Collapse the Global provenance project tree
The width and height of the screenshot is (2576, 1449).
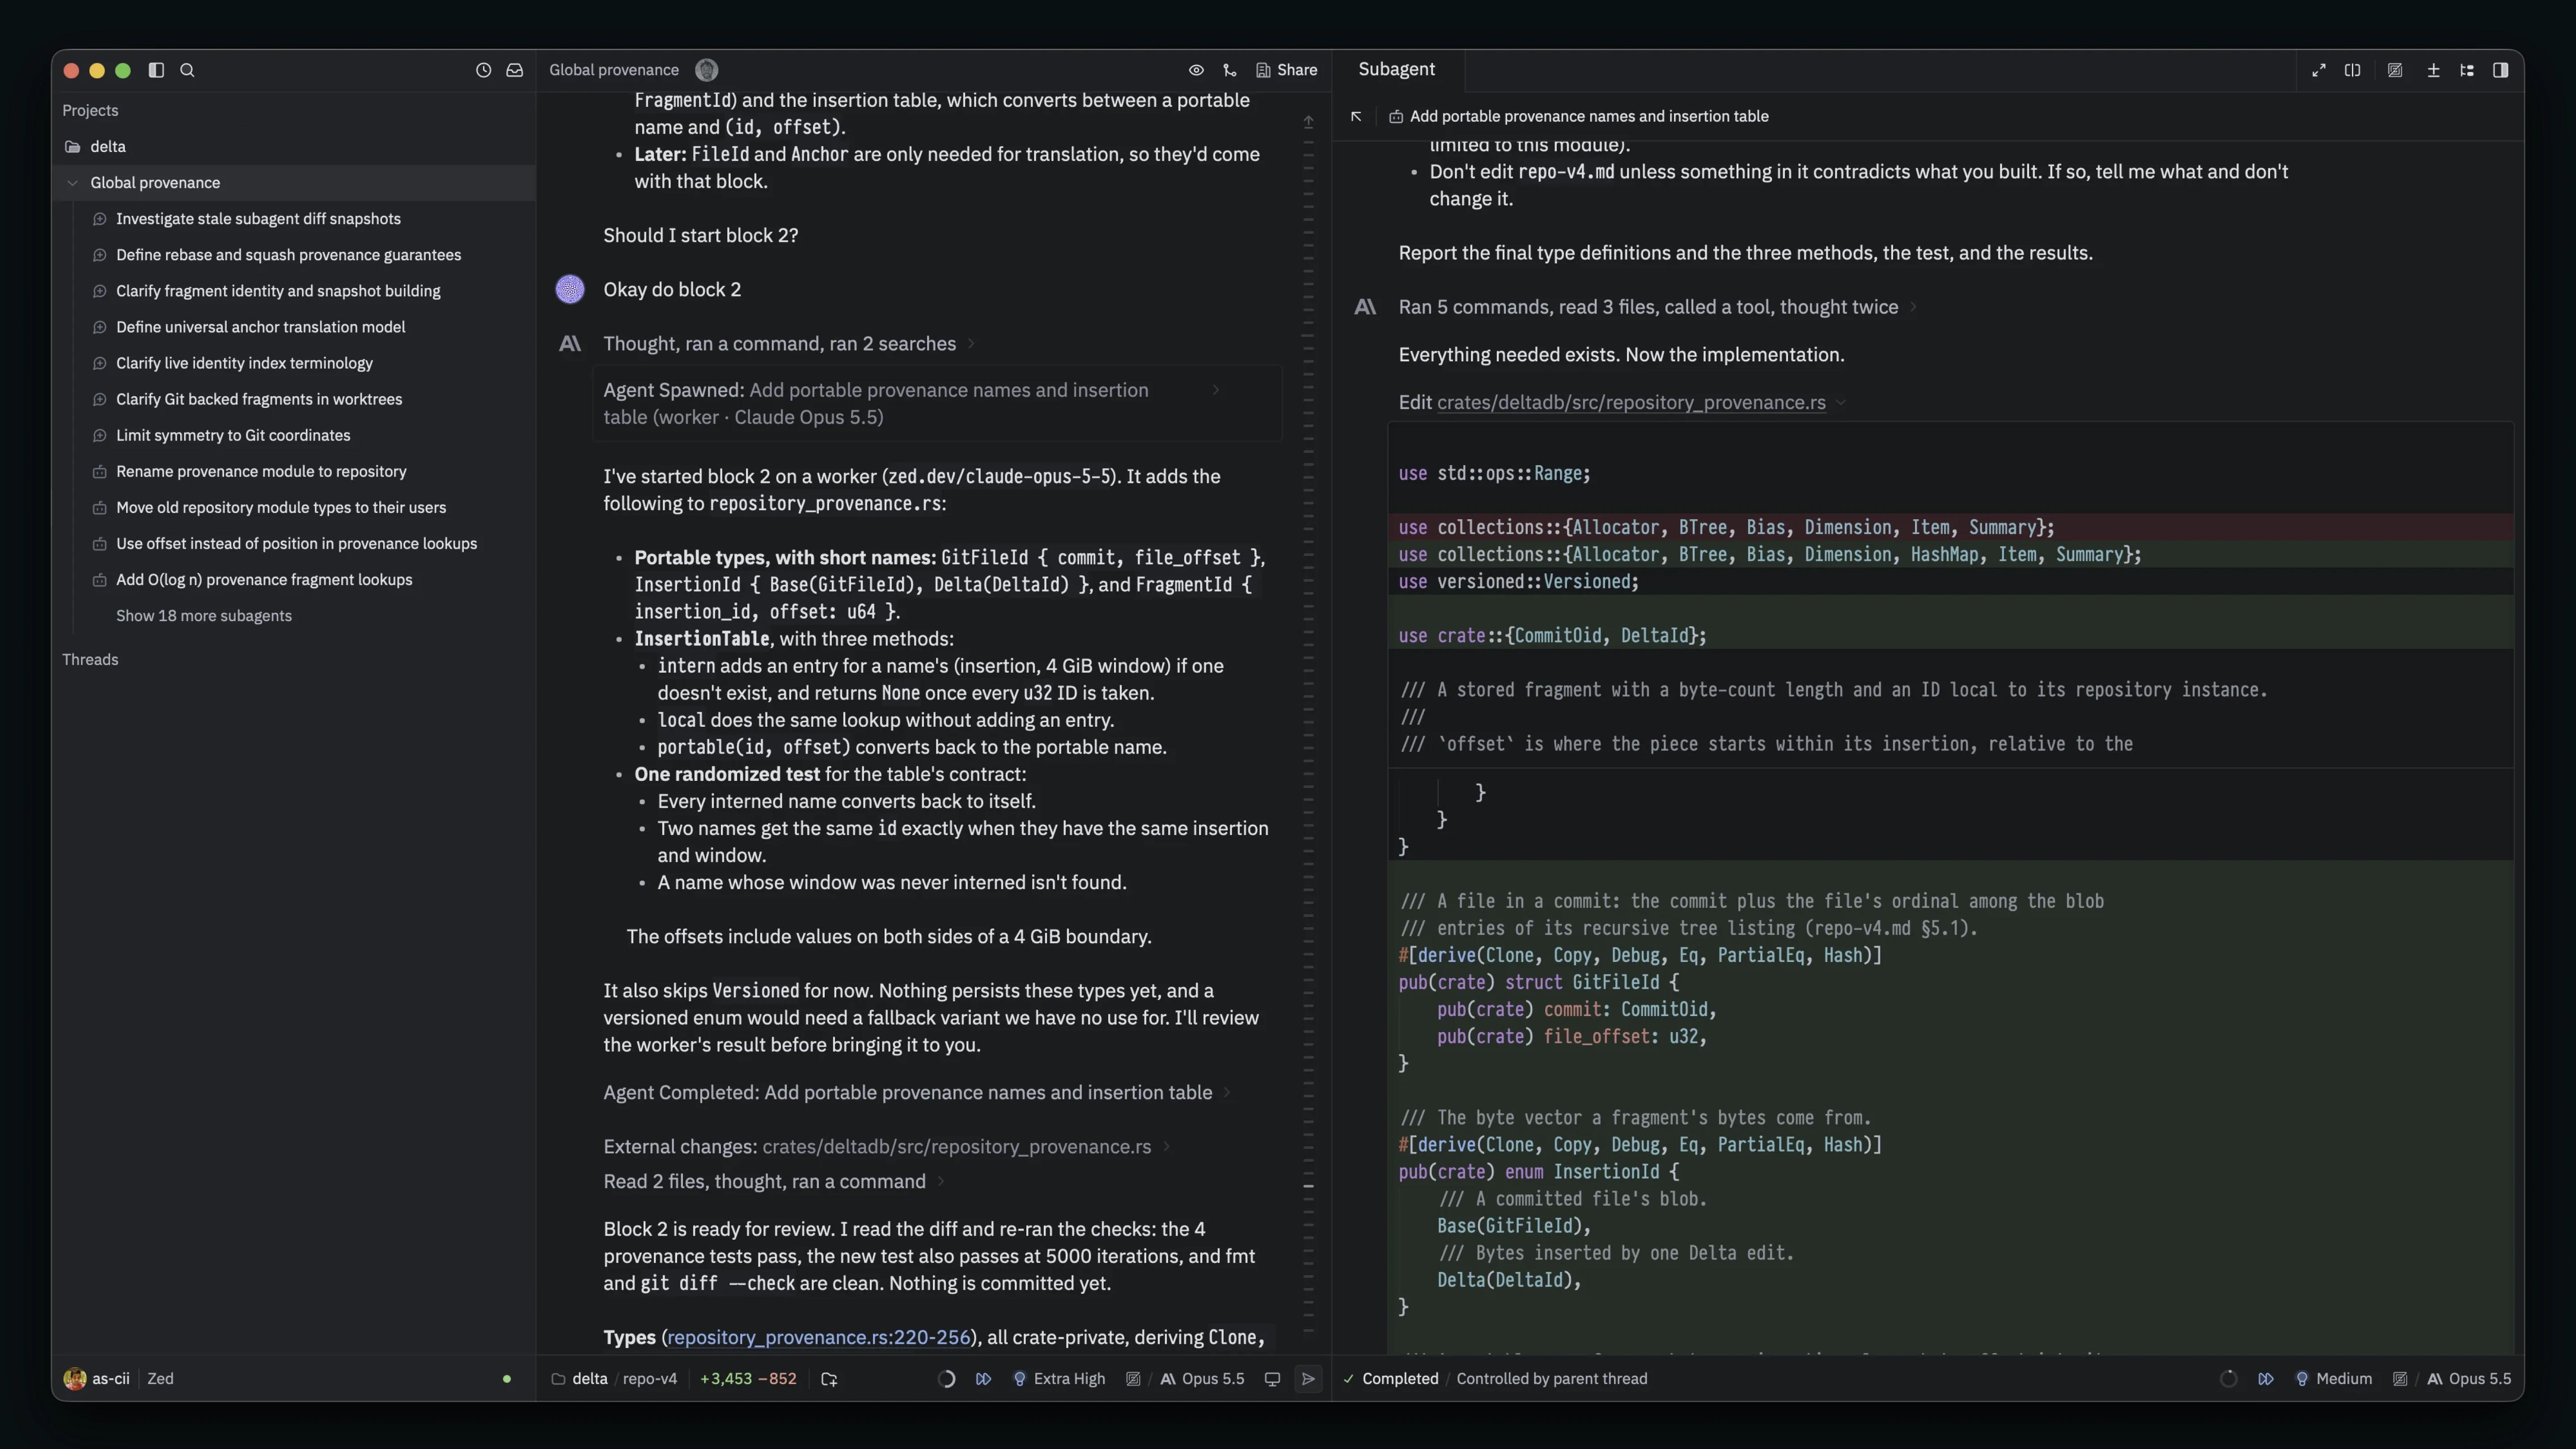click(x=73, y=183)
